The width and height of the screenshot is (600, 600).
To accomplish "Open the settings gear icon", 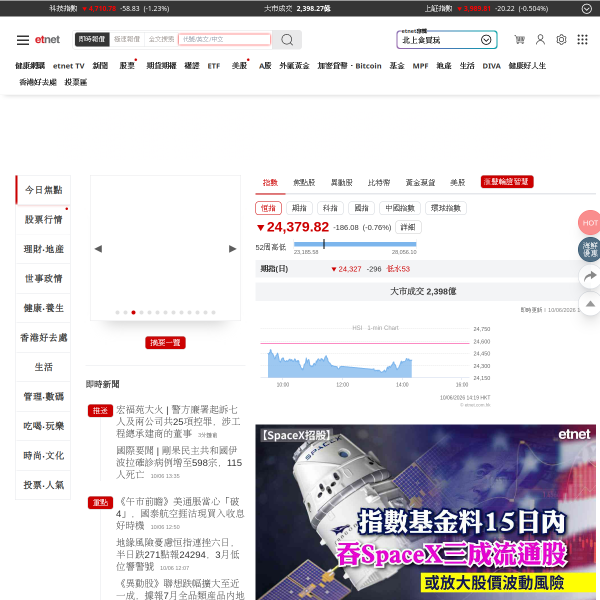I will 561,39.
